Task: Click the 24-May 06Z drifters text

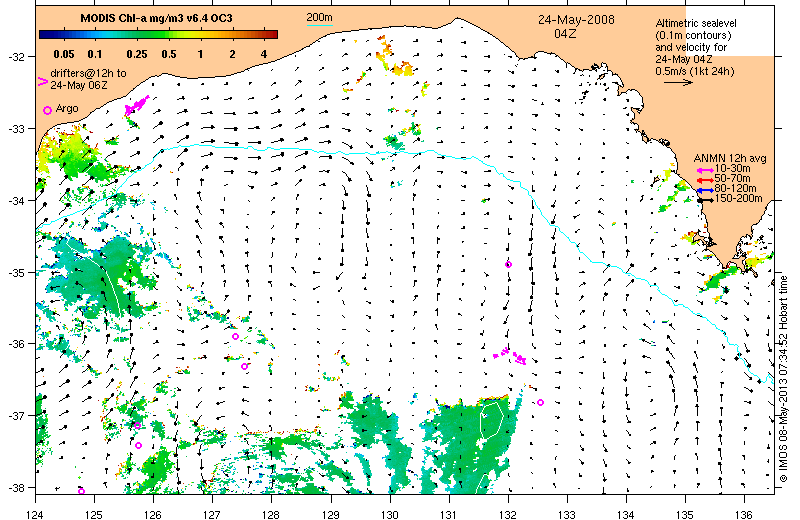Action: pos(79,85)
